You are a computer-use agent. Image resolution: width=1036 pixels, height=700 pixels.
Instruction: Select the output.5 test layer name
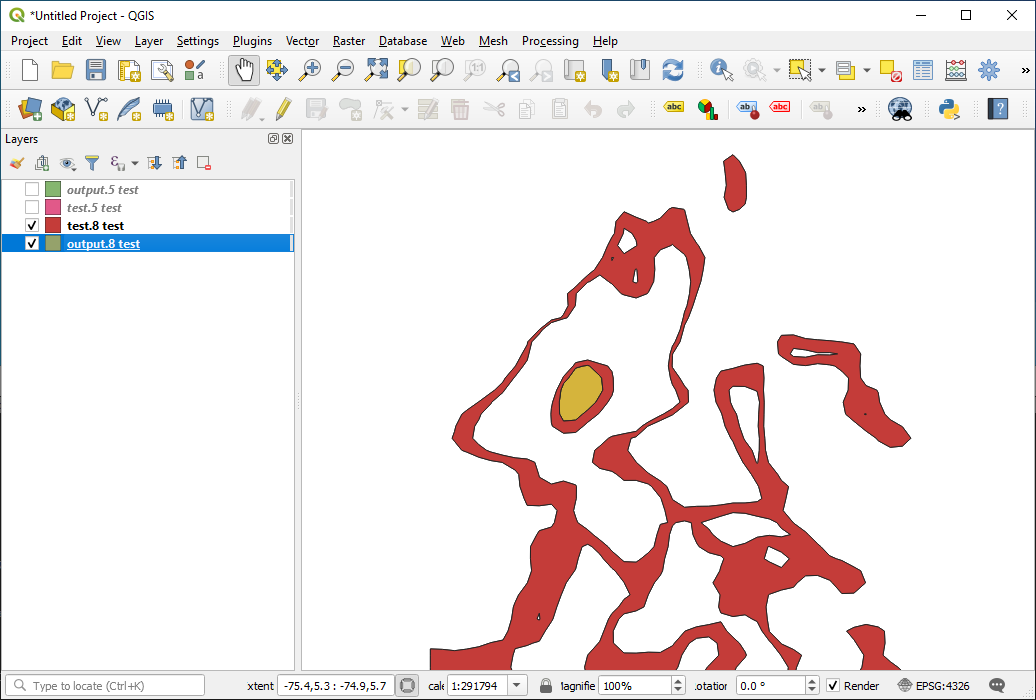pyautogui.click(x=102, y=190)
